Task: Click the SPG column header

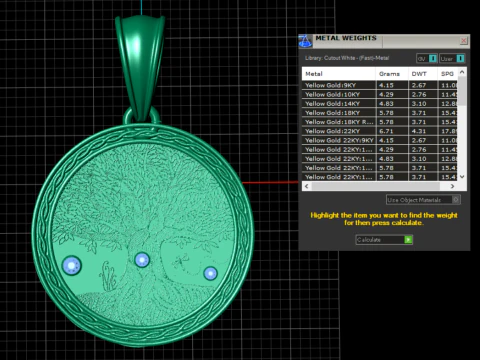Action: click(x=448, y=74)
